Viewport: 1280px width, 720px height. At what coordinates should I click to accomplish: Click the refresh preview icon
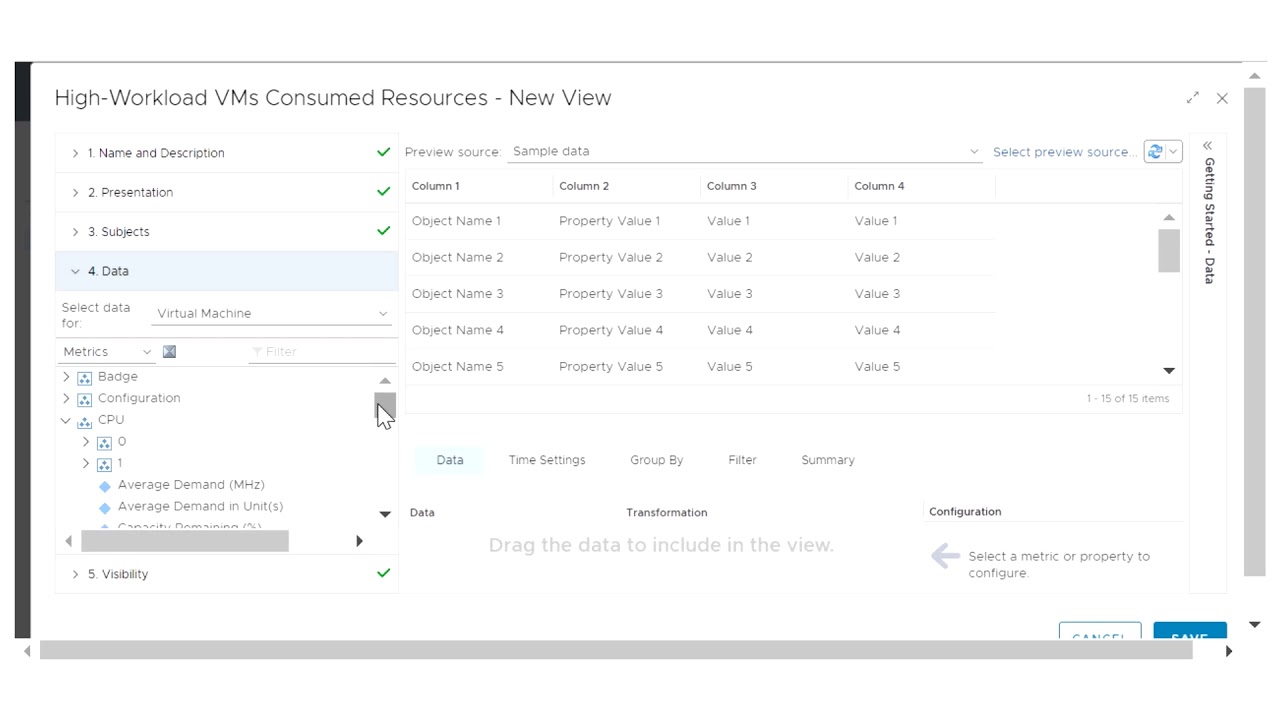[1155, 152]
